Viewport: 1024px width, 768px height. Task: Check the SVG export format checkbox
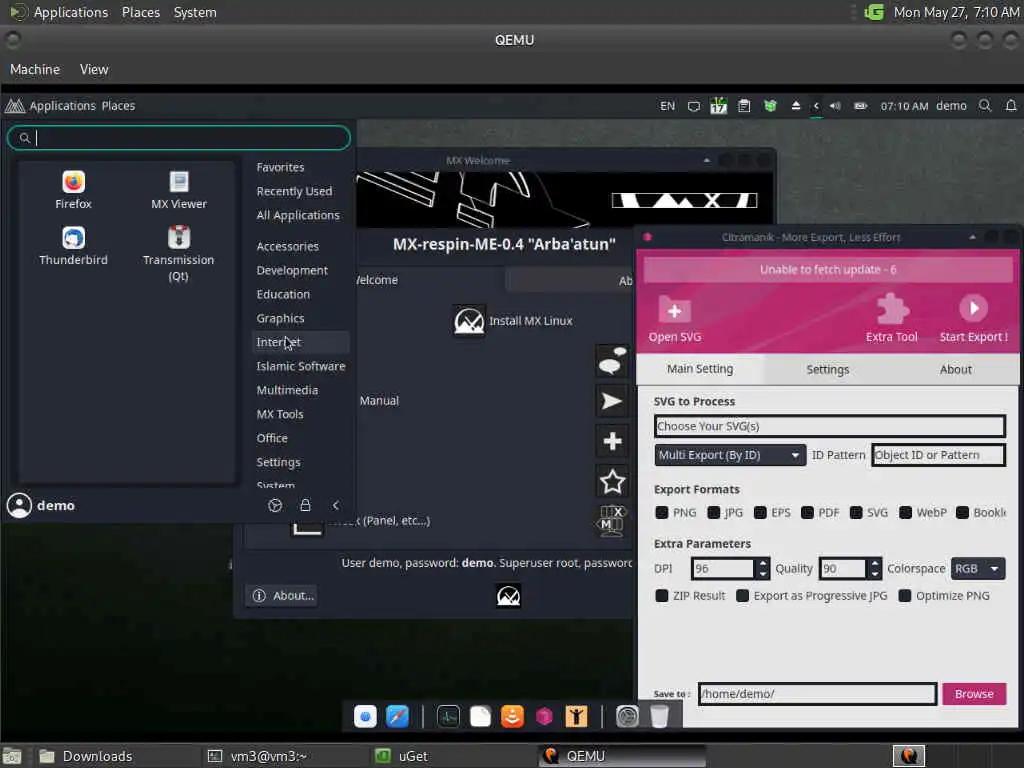click(856, 513)
